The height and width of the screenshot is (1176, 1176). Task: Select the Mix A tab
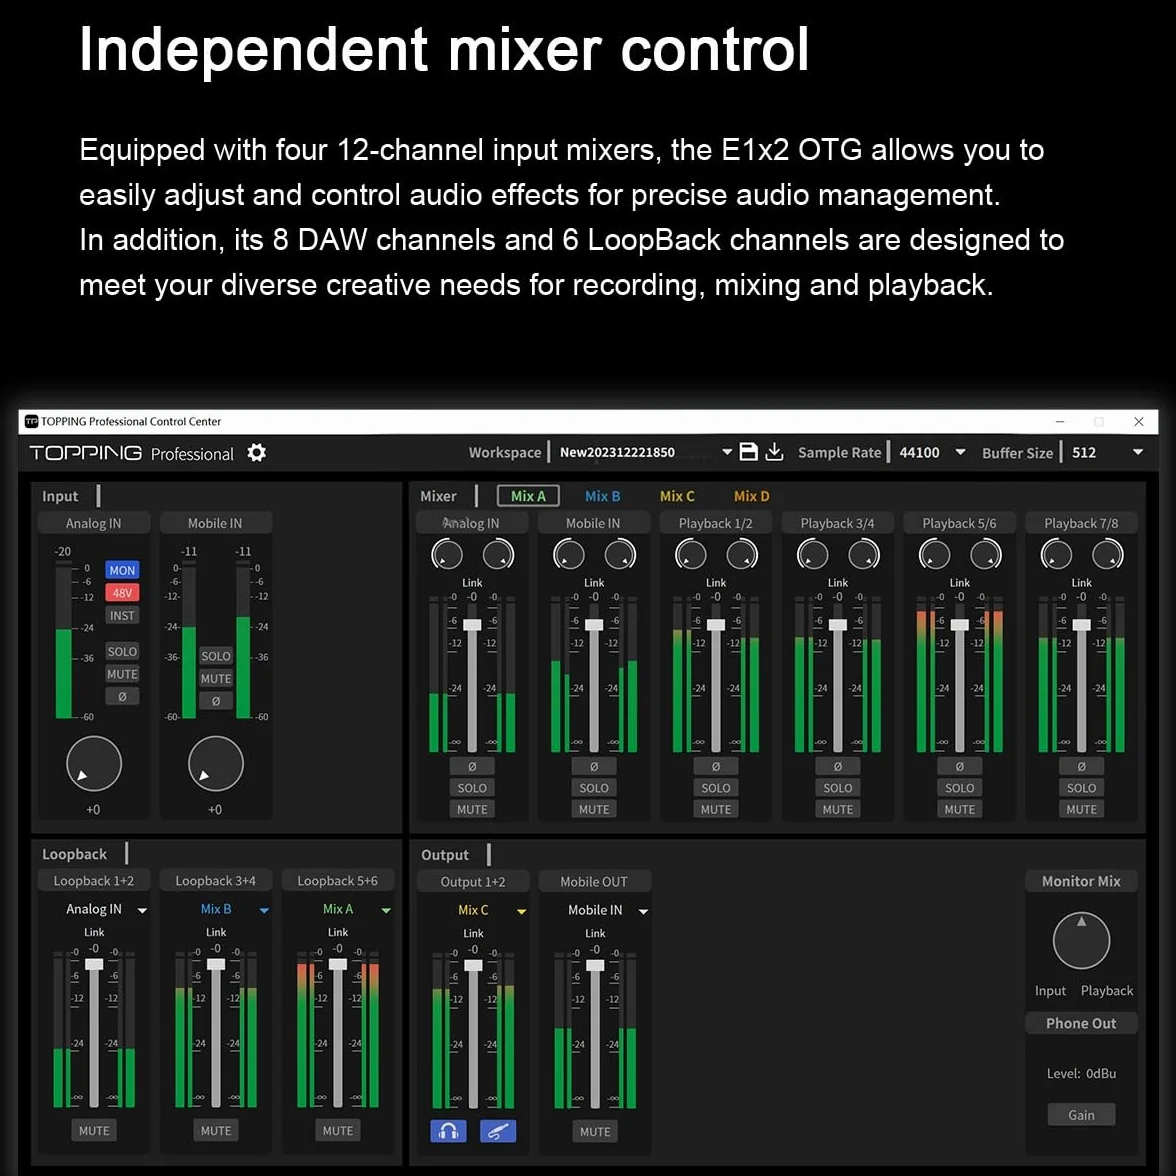tap(528, 496)
